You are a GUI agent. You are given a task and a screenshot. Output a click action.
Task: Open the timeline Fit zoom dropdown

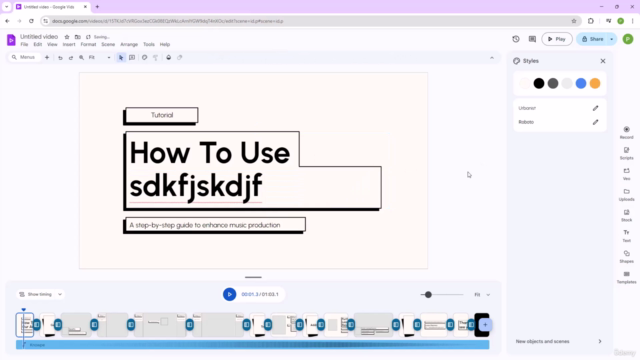point(482,295)
